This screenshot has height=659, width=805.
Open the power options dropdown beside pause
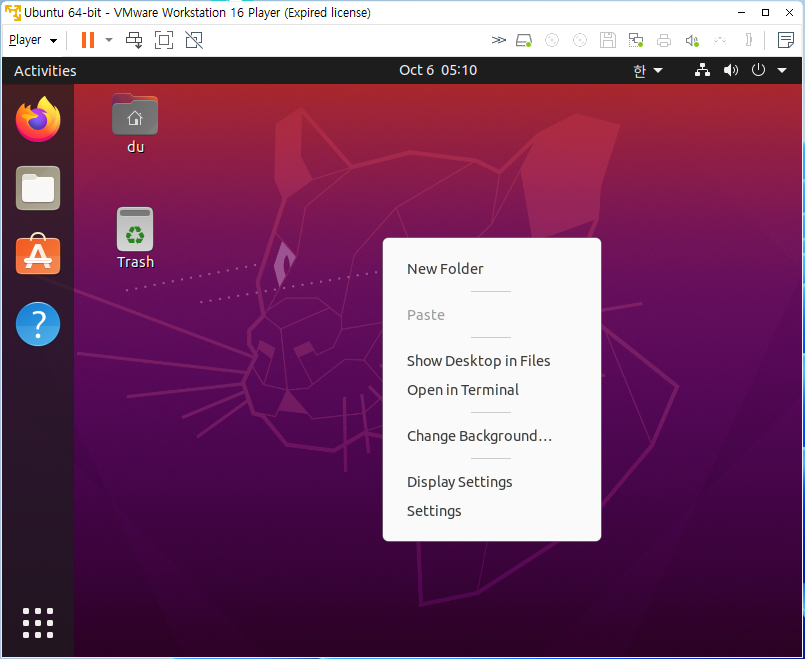coord(109,40)
